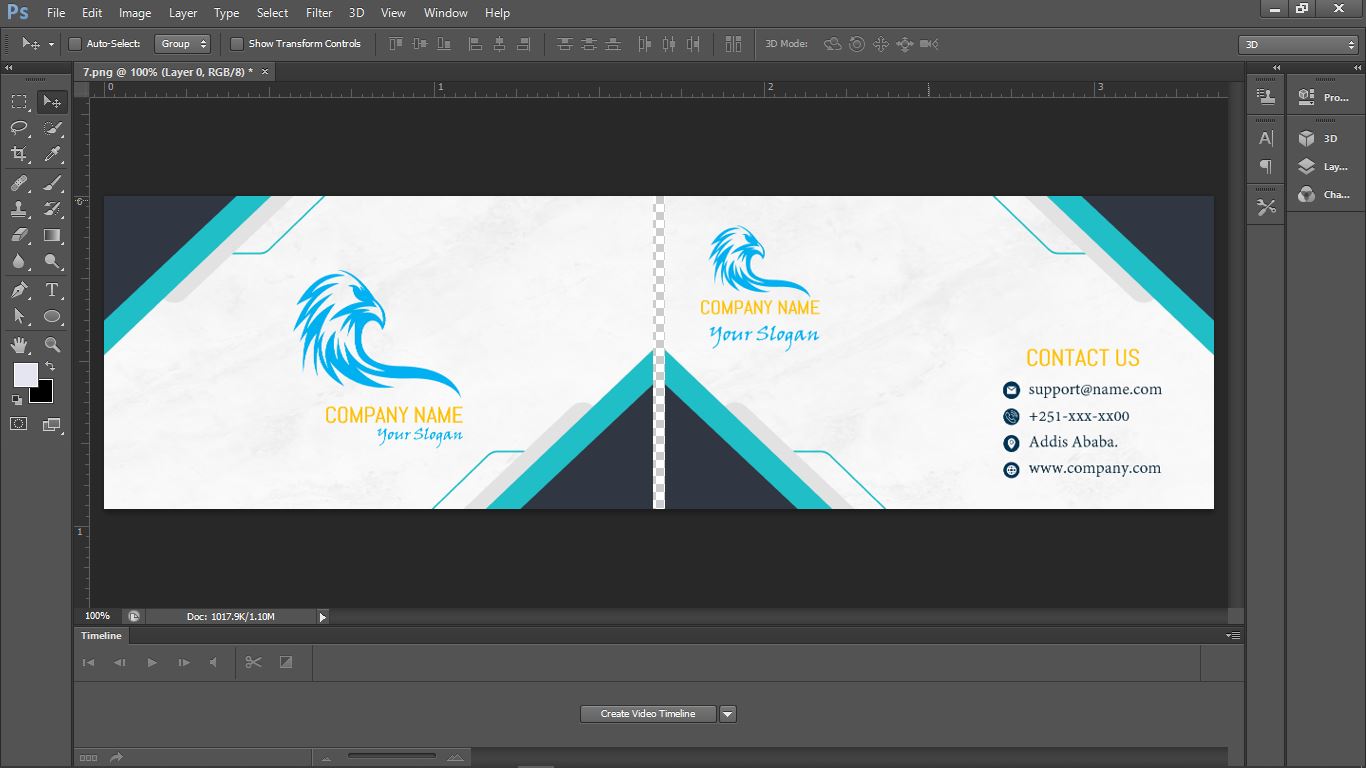Open the Layers panel button
Image resolution: width=1366 pixels, height=768 pixels.
(1325, 167)
